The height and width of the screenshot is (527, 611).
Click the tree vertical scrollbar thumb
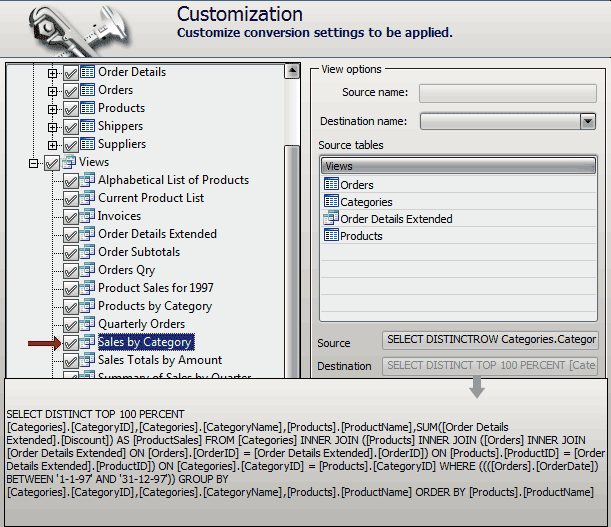(292, 260)
